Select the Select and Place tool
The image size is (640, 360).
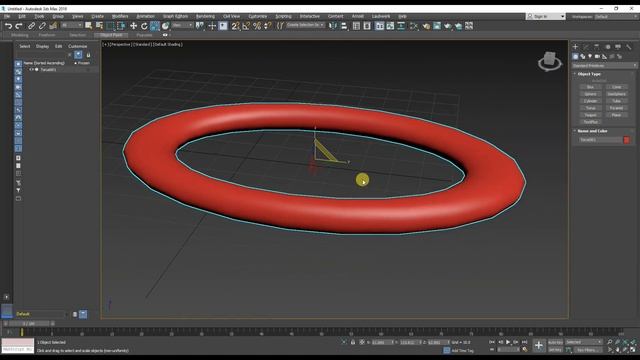pyautogui.click(x=165, y=26)
